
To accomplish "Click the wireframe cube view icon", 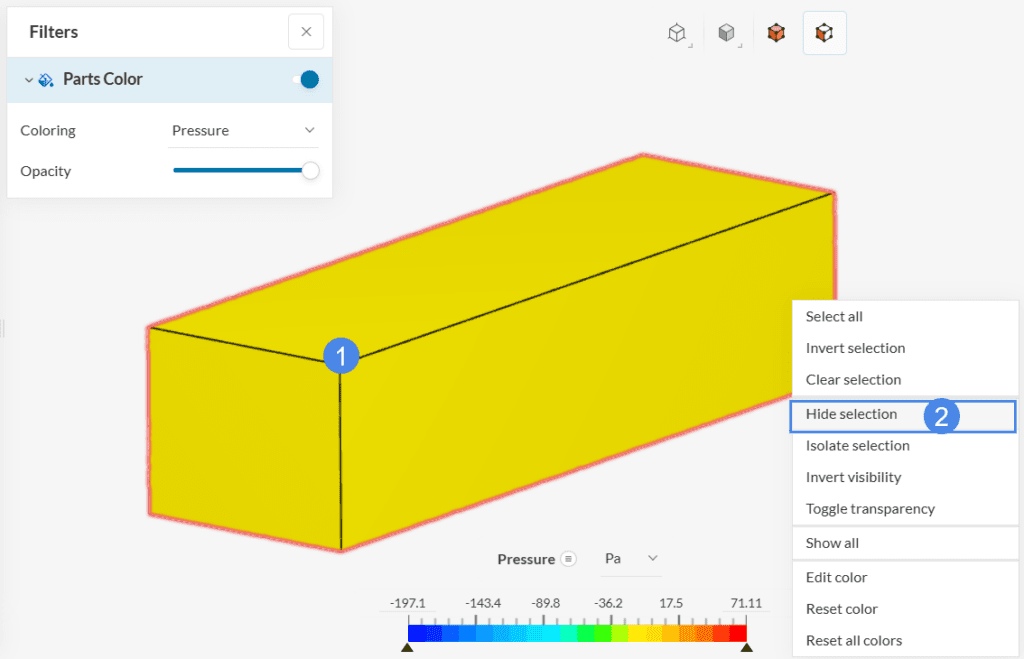I will pos(678,33).
